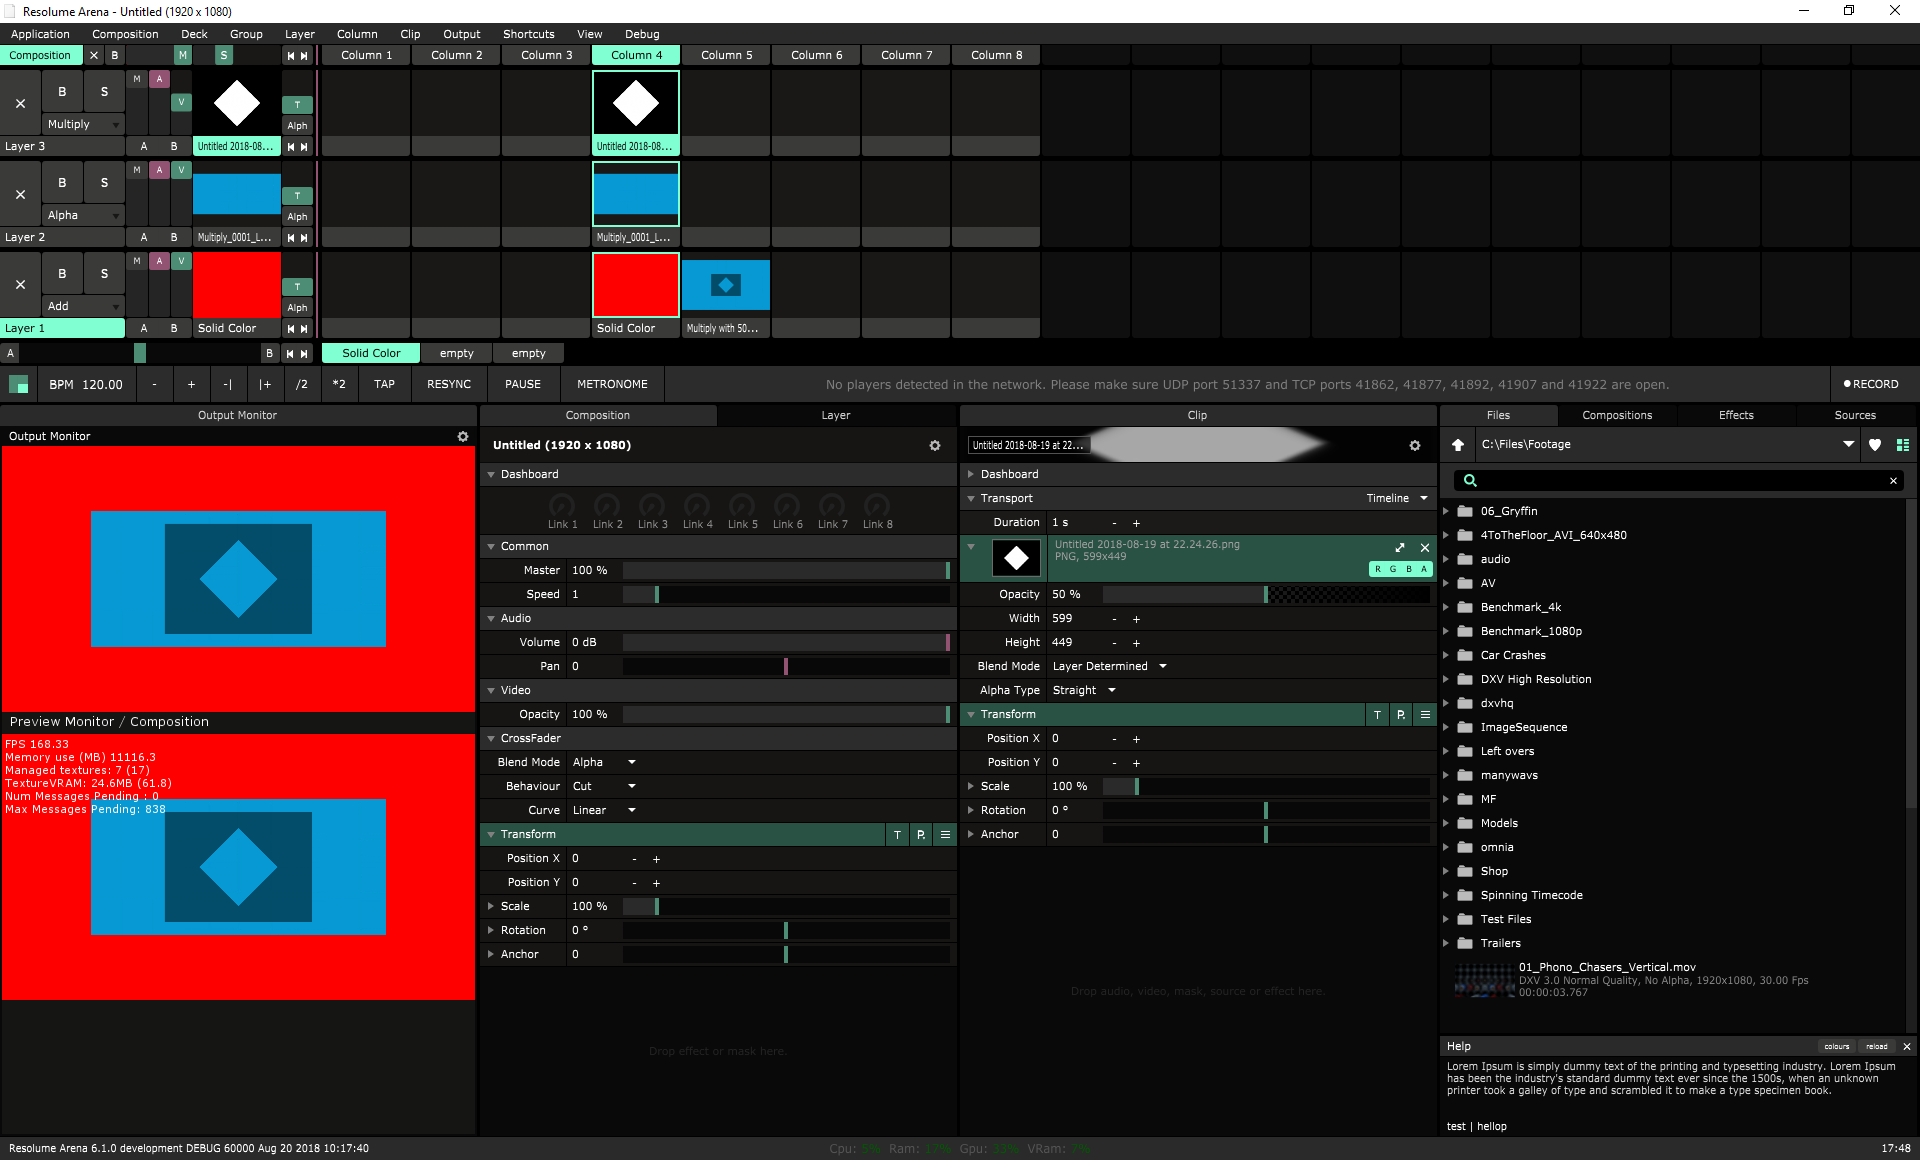Open the Deck menu
This screenshot has width=1920, height=1160.
tap(194, 34)
